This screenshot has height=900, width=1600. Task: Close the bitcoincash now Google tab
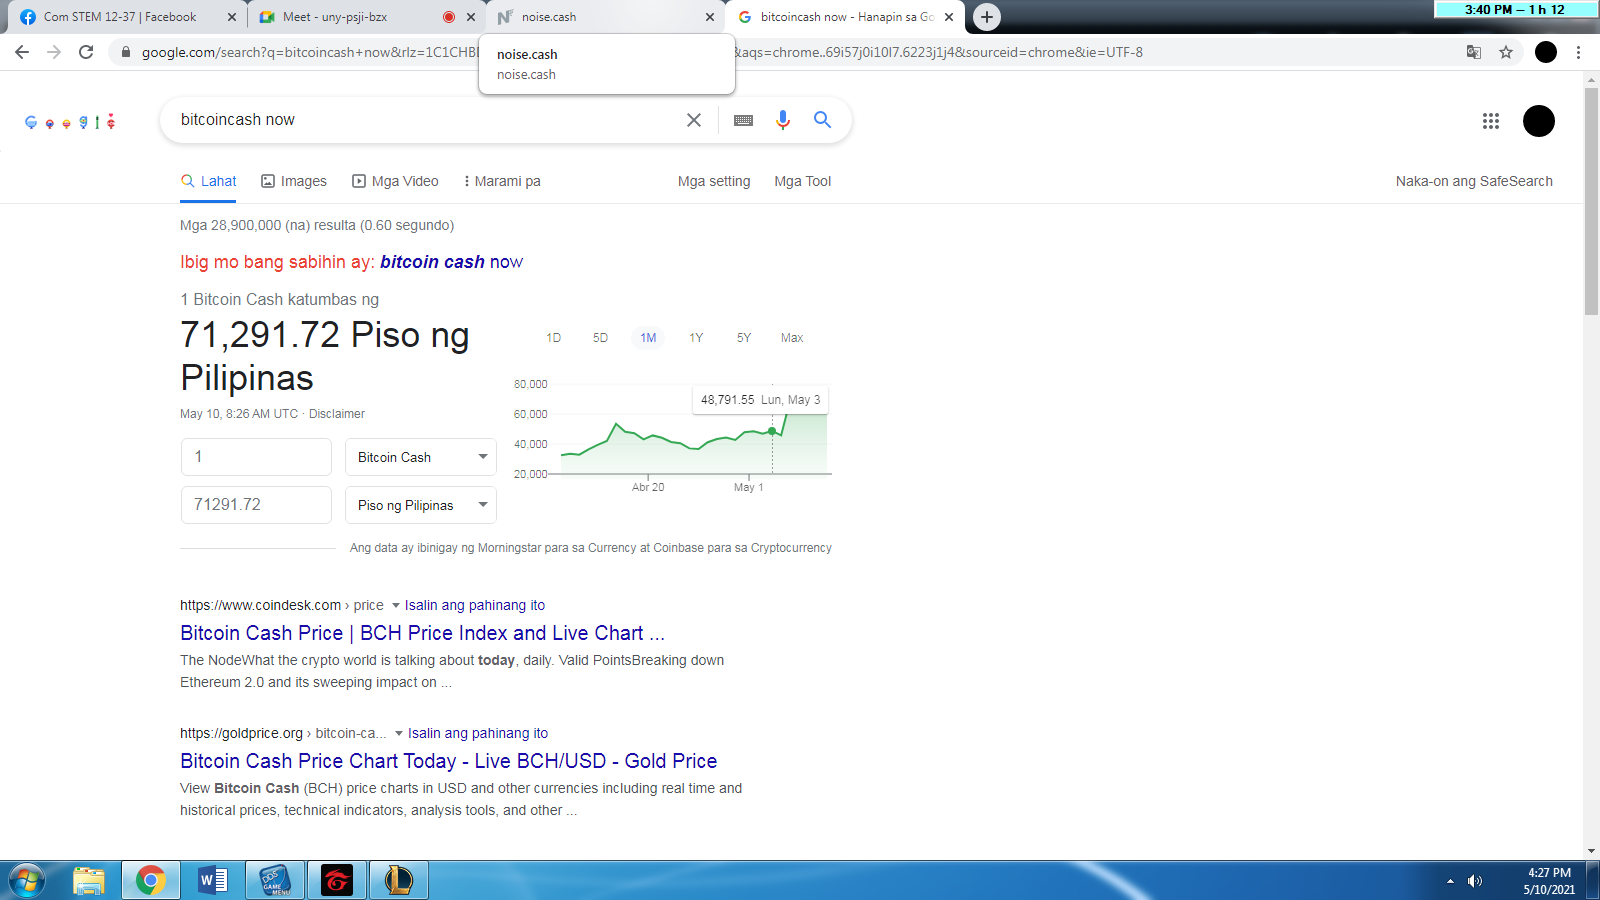(949, 17)
